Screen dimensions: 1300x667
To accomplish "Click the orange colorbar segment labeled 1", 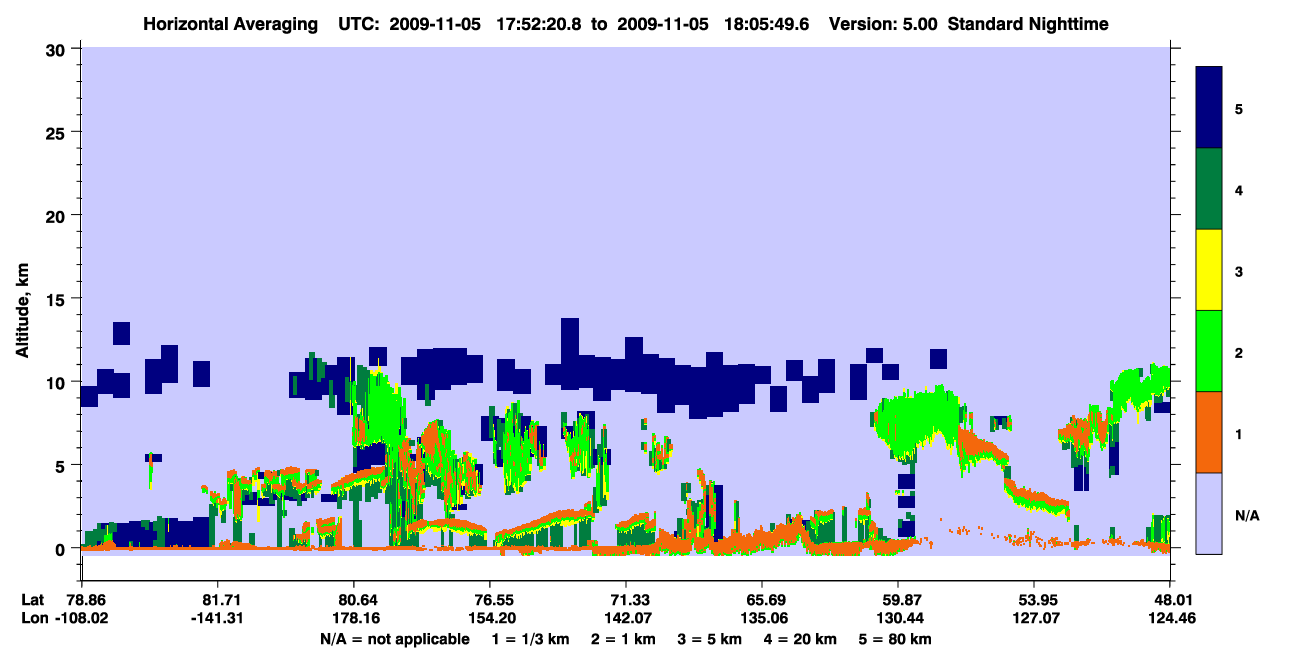I will point(1209,432).
